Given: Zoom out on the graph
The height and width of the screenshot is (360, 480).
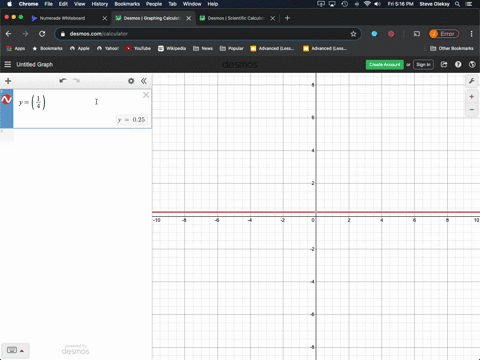Looking at the screenshot, I should click(472, 109).
